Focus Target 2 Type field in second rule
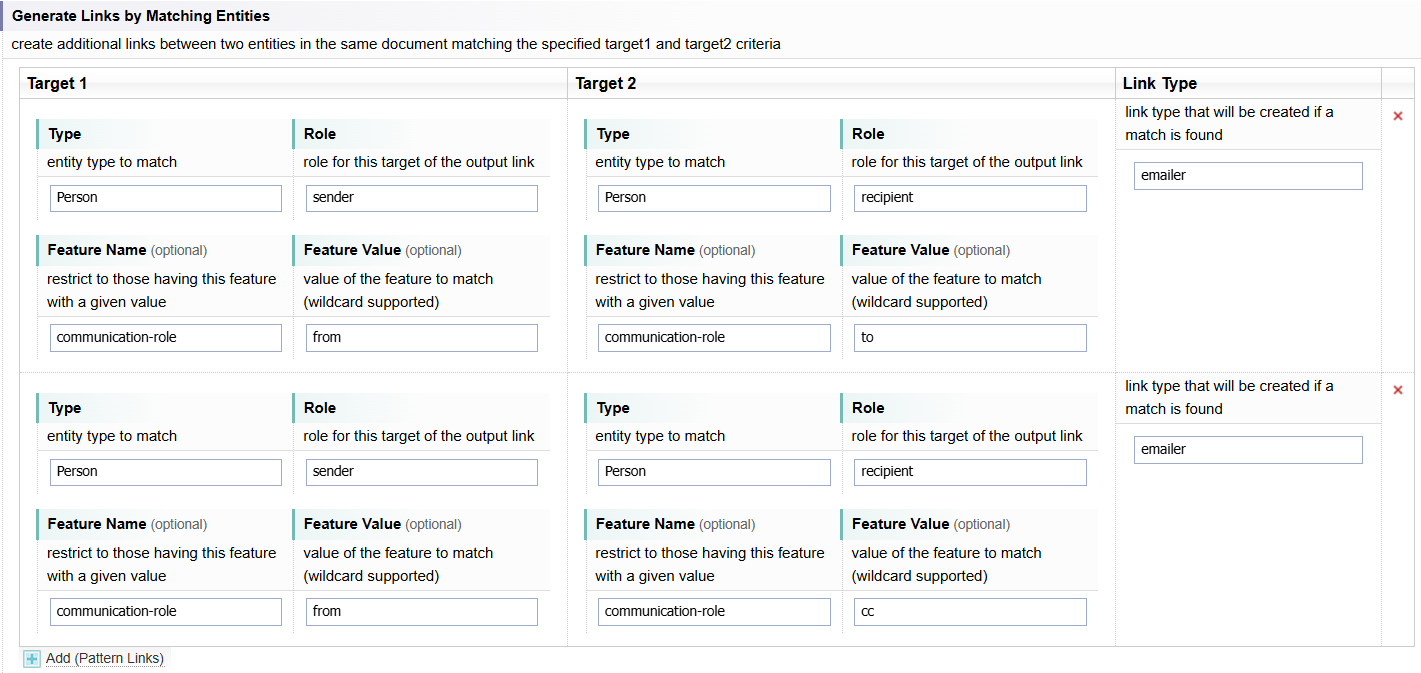Screen dimensions: 1421x673 point(714,472)
